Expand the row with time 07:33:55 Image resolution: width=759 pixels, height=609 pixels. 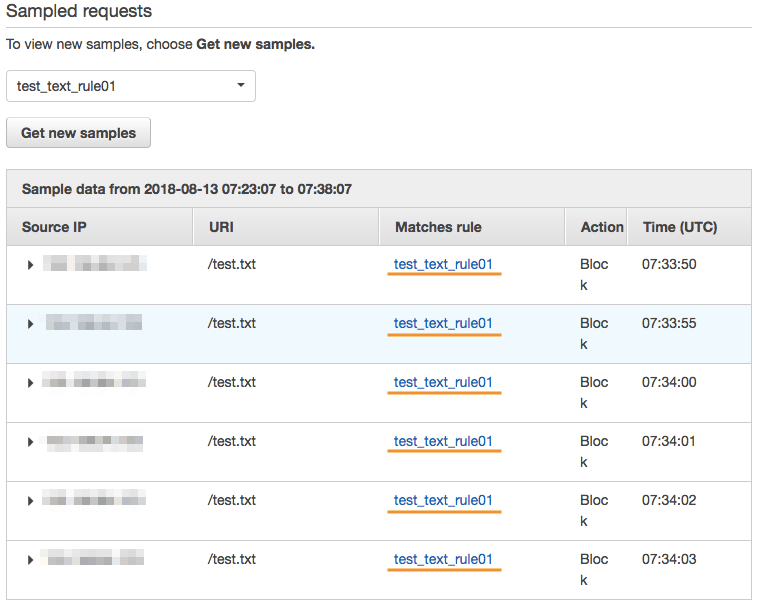click(31, 324)
